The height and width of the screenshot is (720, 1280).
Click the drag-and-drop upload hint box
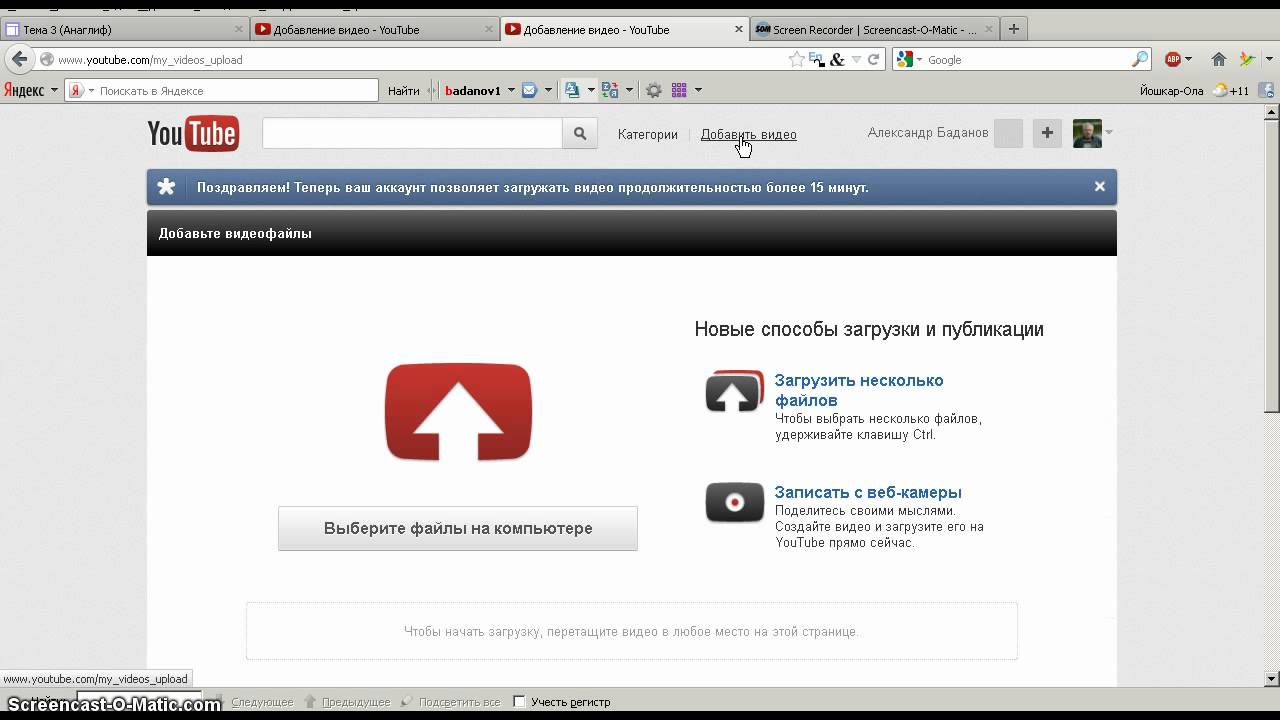pyautogui.click(x=631, y=631)
